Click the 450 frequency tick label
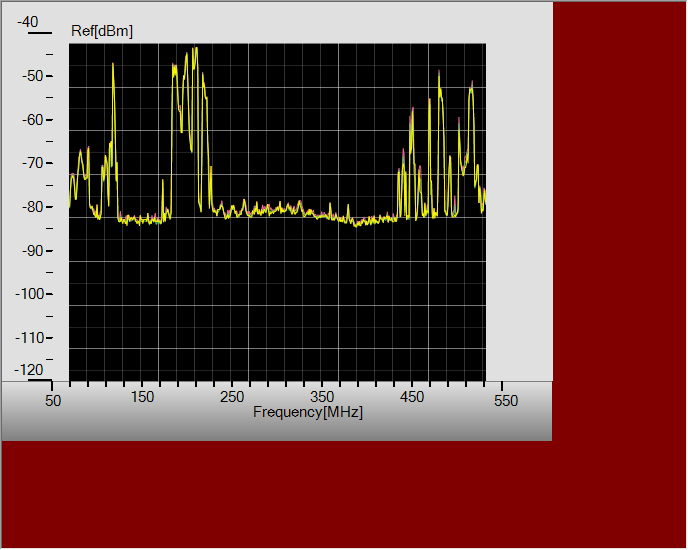Screen dimensions: 688x550 (412, 397)
